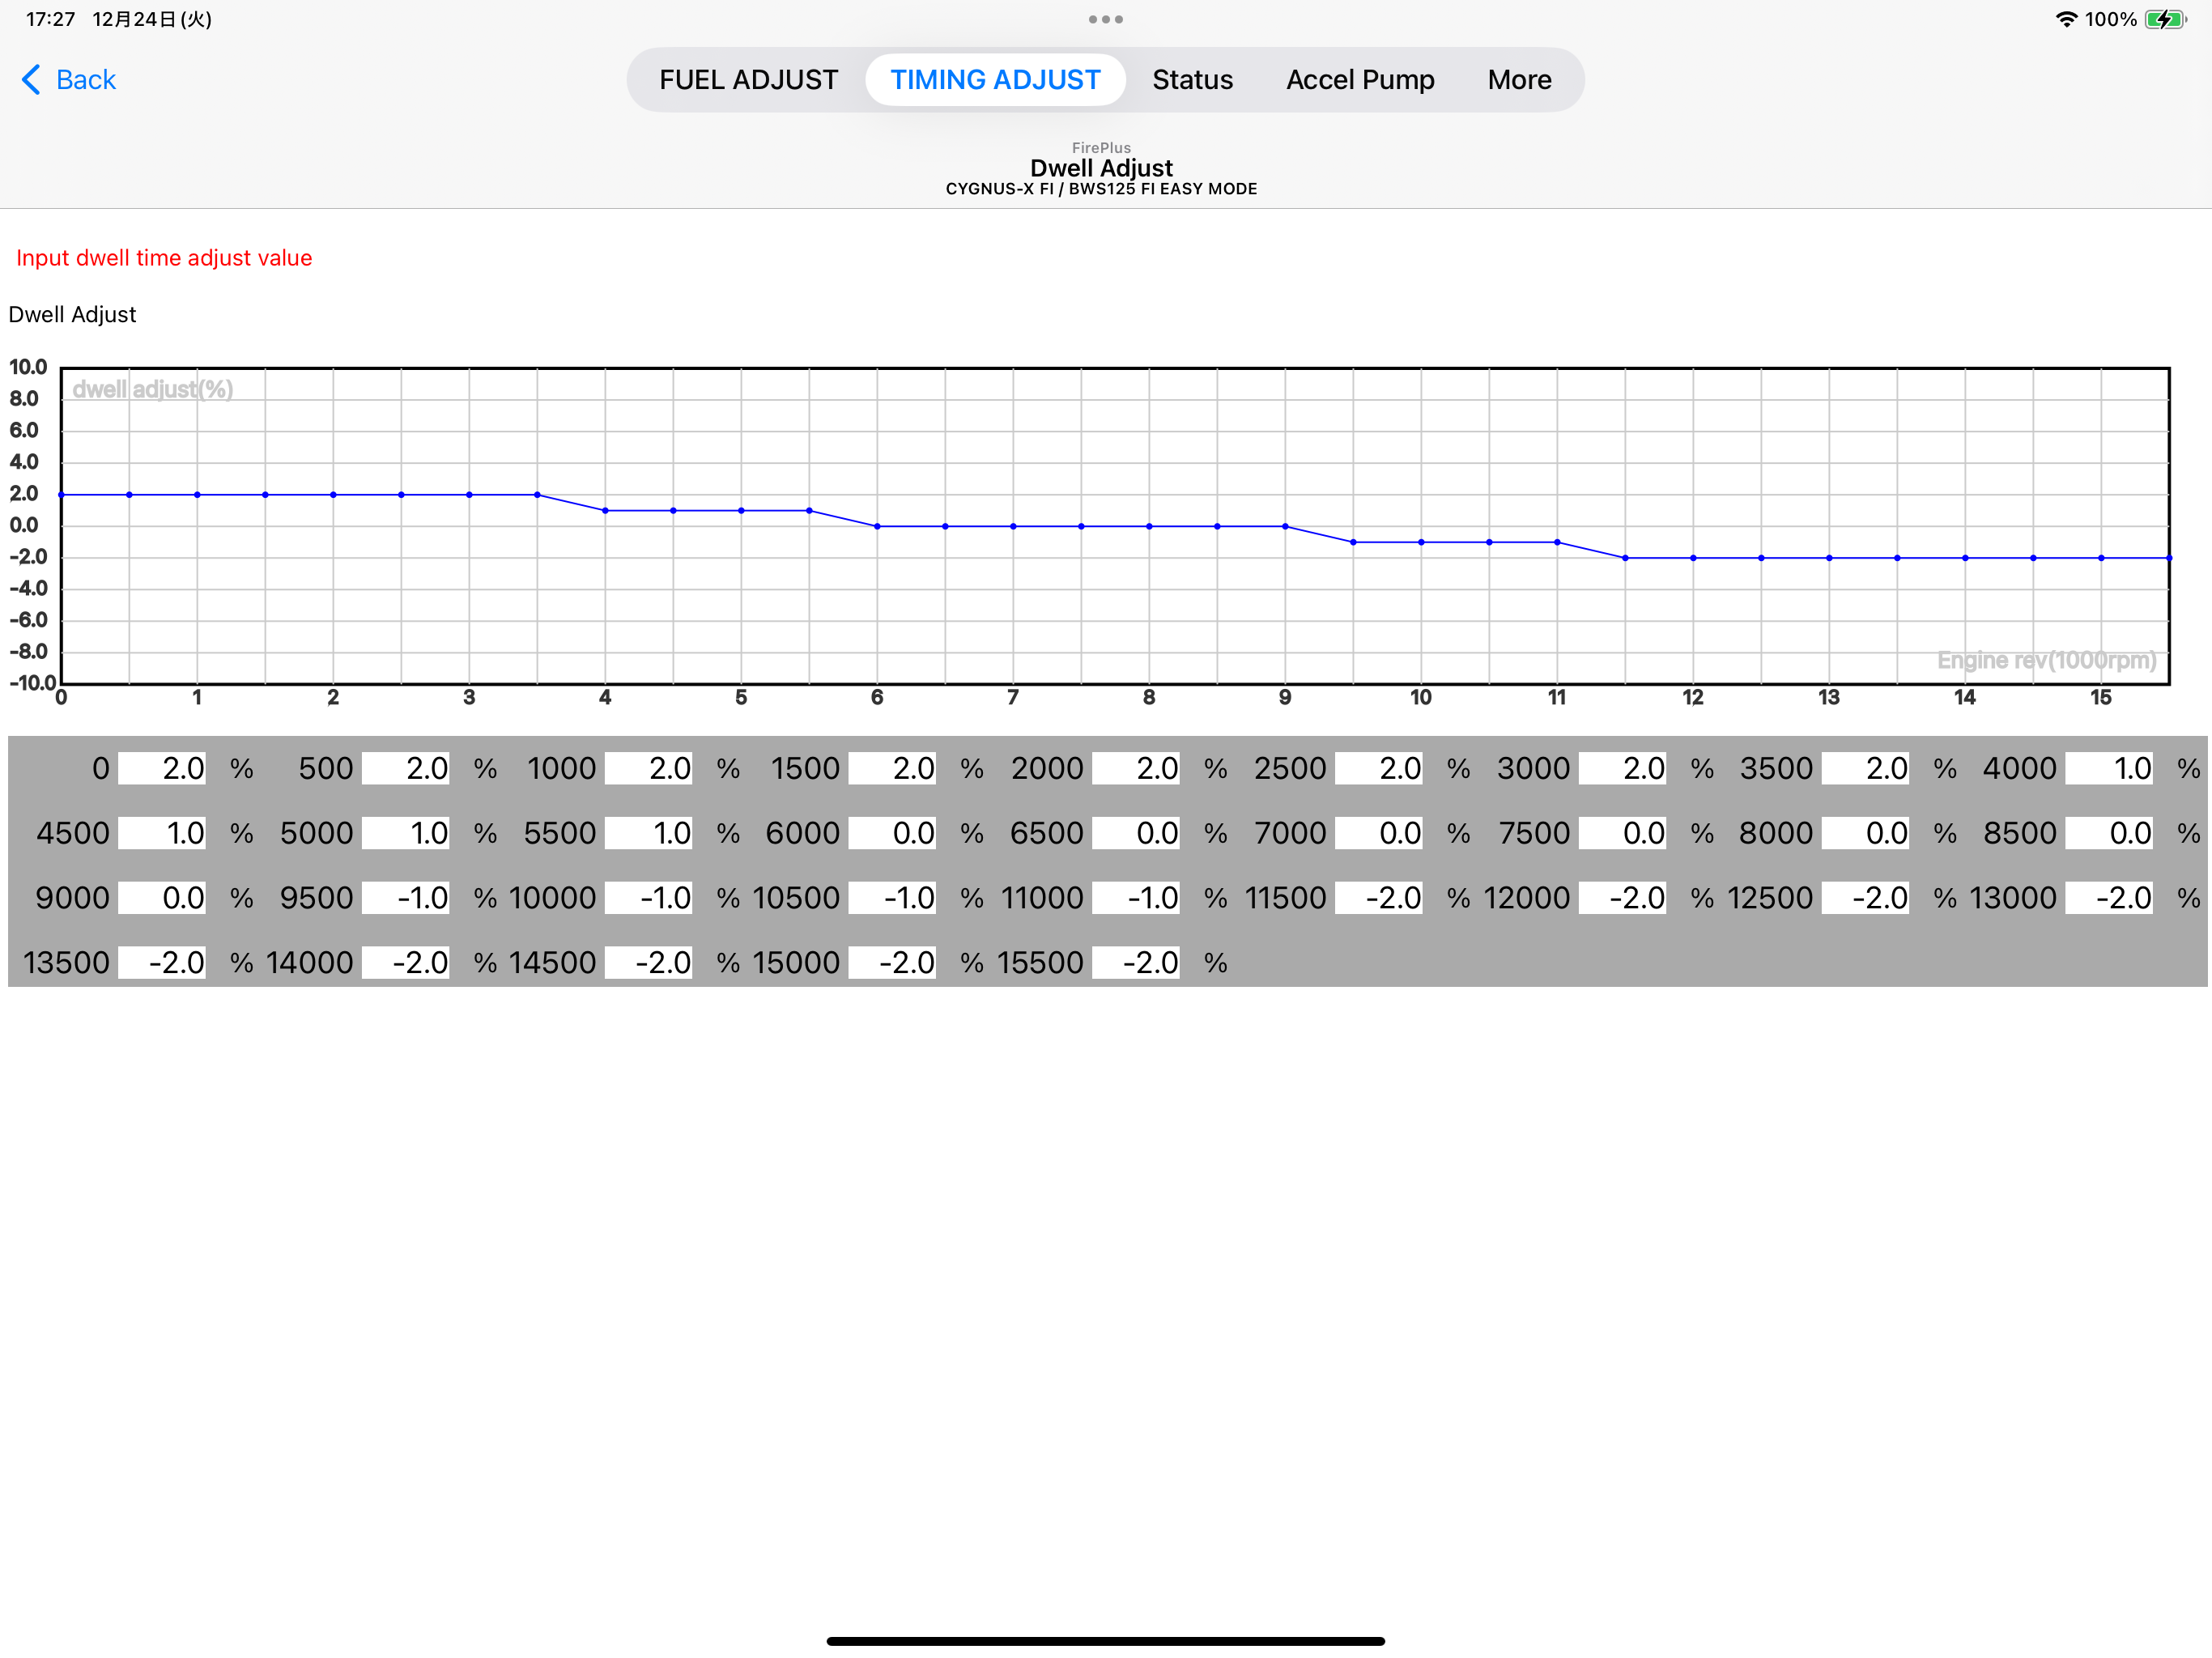Edit dwell value field for 8000 rpm
The height and width of the screenshot is (1658, 2212).
1866,833
